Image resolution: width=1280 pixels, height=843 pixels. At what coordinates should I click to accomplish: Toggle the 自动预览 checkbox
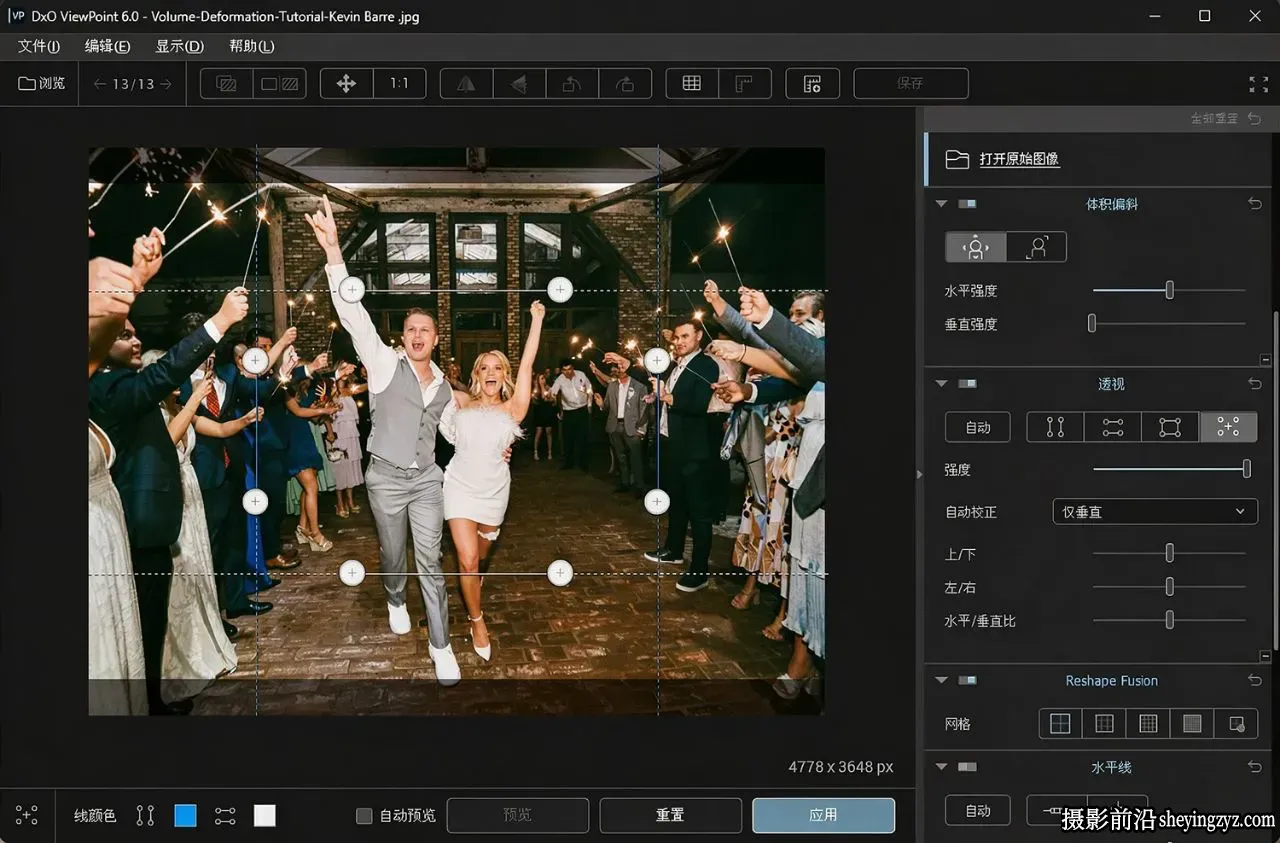click(x=364, y=816)
